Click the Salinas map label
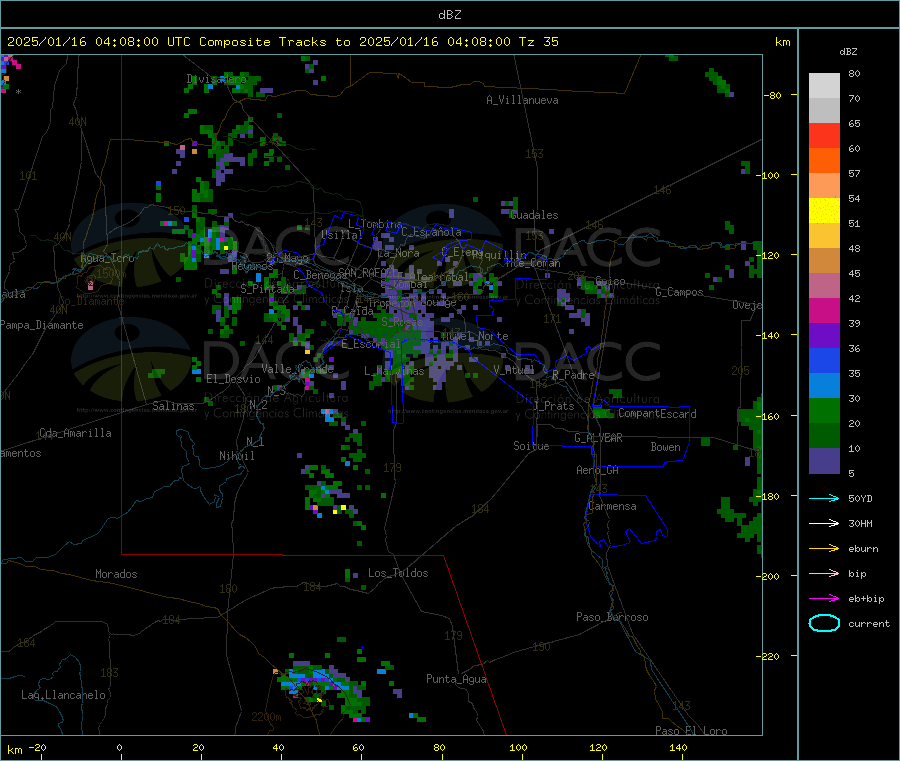The width and height of the screenshot is (900, 761). [x=173, y=406]
